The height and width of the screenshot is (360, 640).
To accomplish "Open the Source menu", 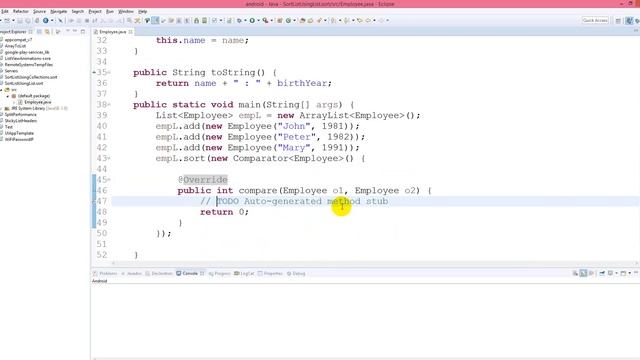I will point(39,11).
